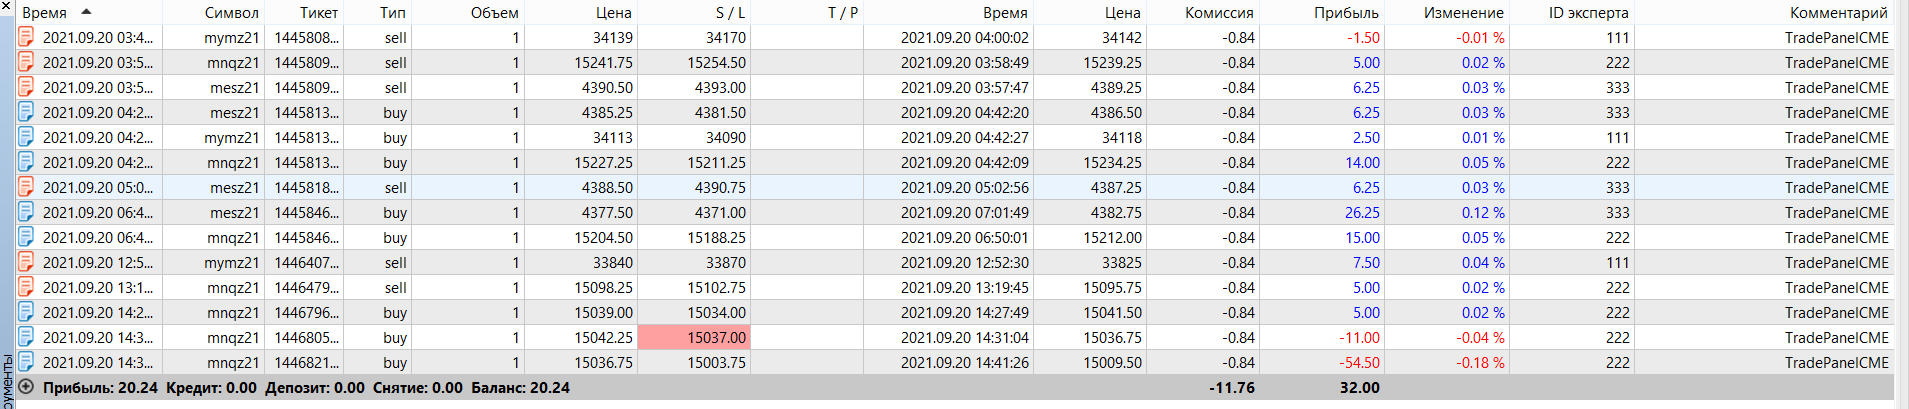
Task: Sort trades by the Прибыль column header
Action: point(1345,13)
